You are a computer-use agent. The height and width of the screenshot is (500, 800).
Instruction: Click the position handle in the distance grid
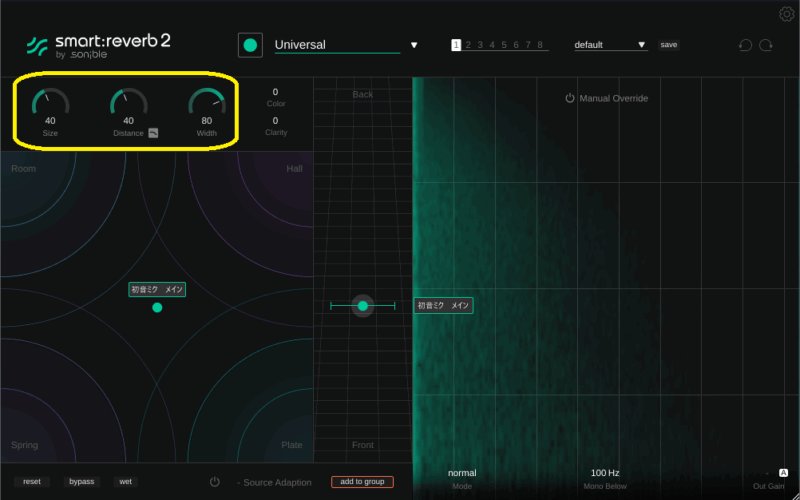(363, 306)
